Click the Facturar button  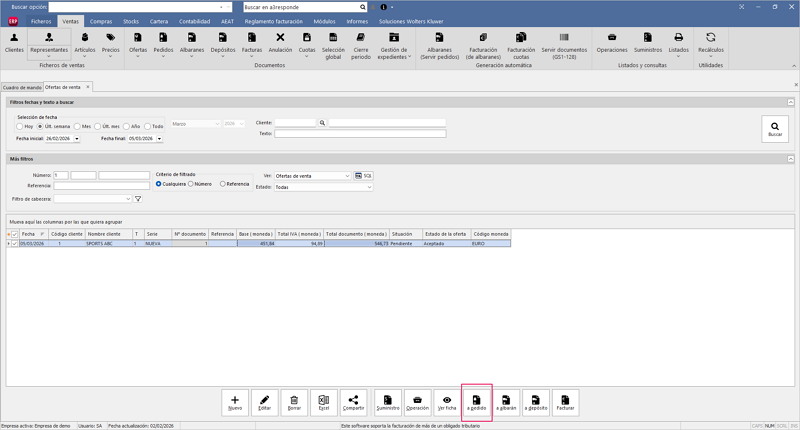tap(565, 402)
